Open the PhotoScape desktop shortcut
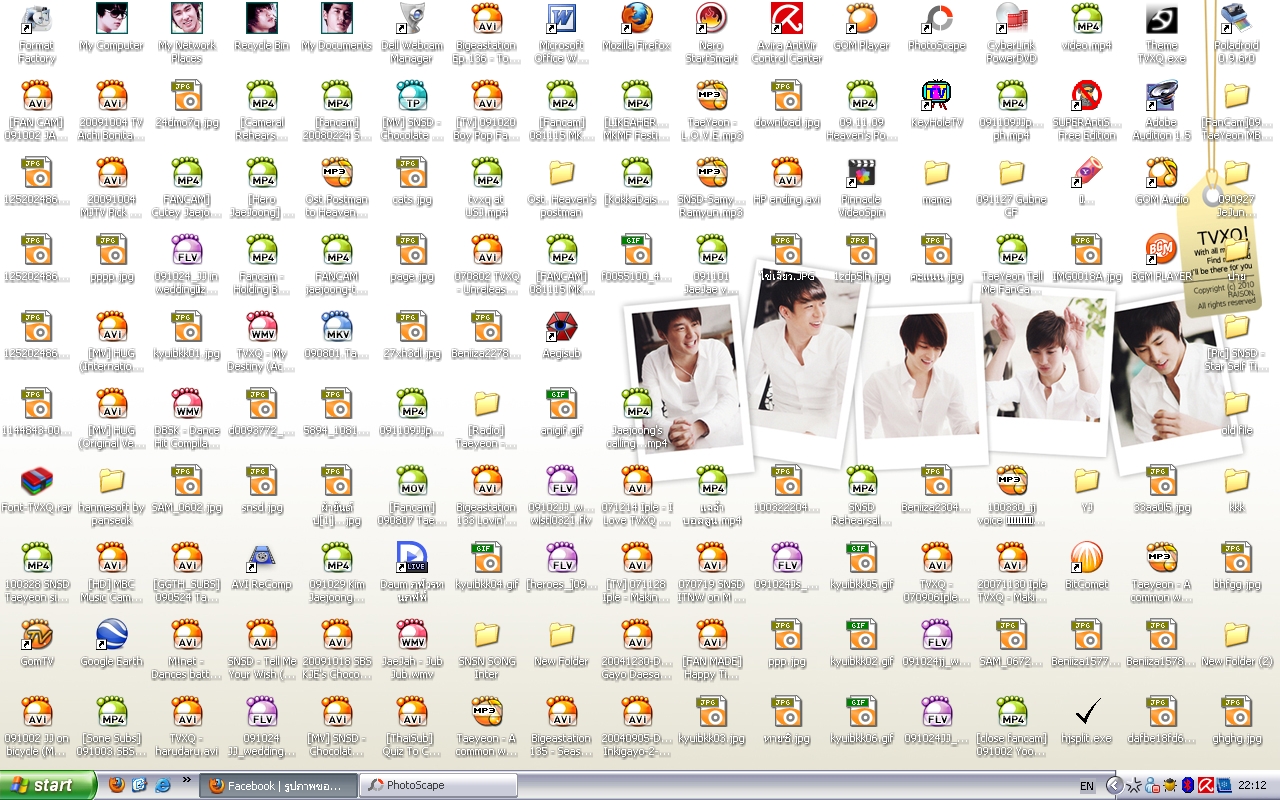1280x800 pixels. point(937,18)
